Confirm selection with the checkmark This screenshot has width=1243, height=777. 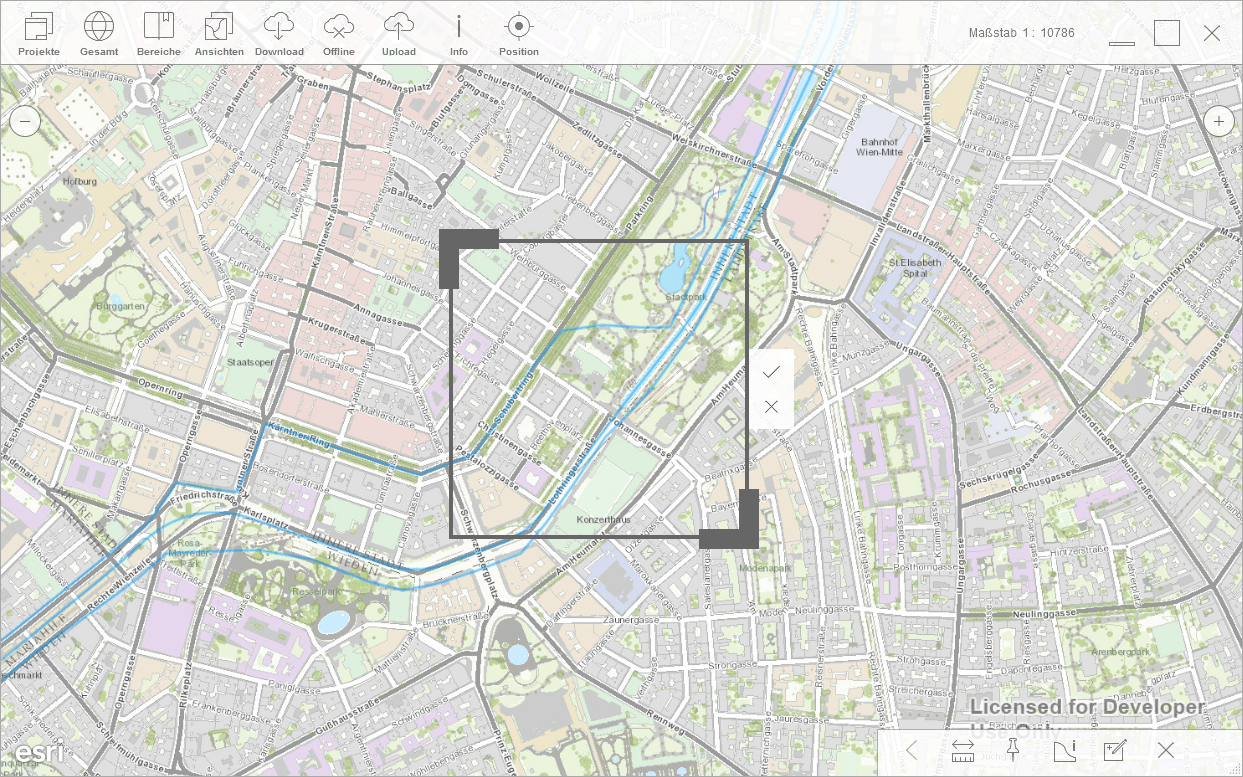point(771,371)
